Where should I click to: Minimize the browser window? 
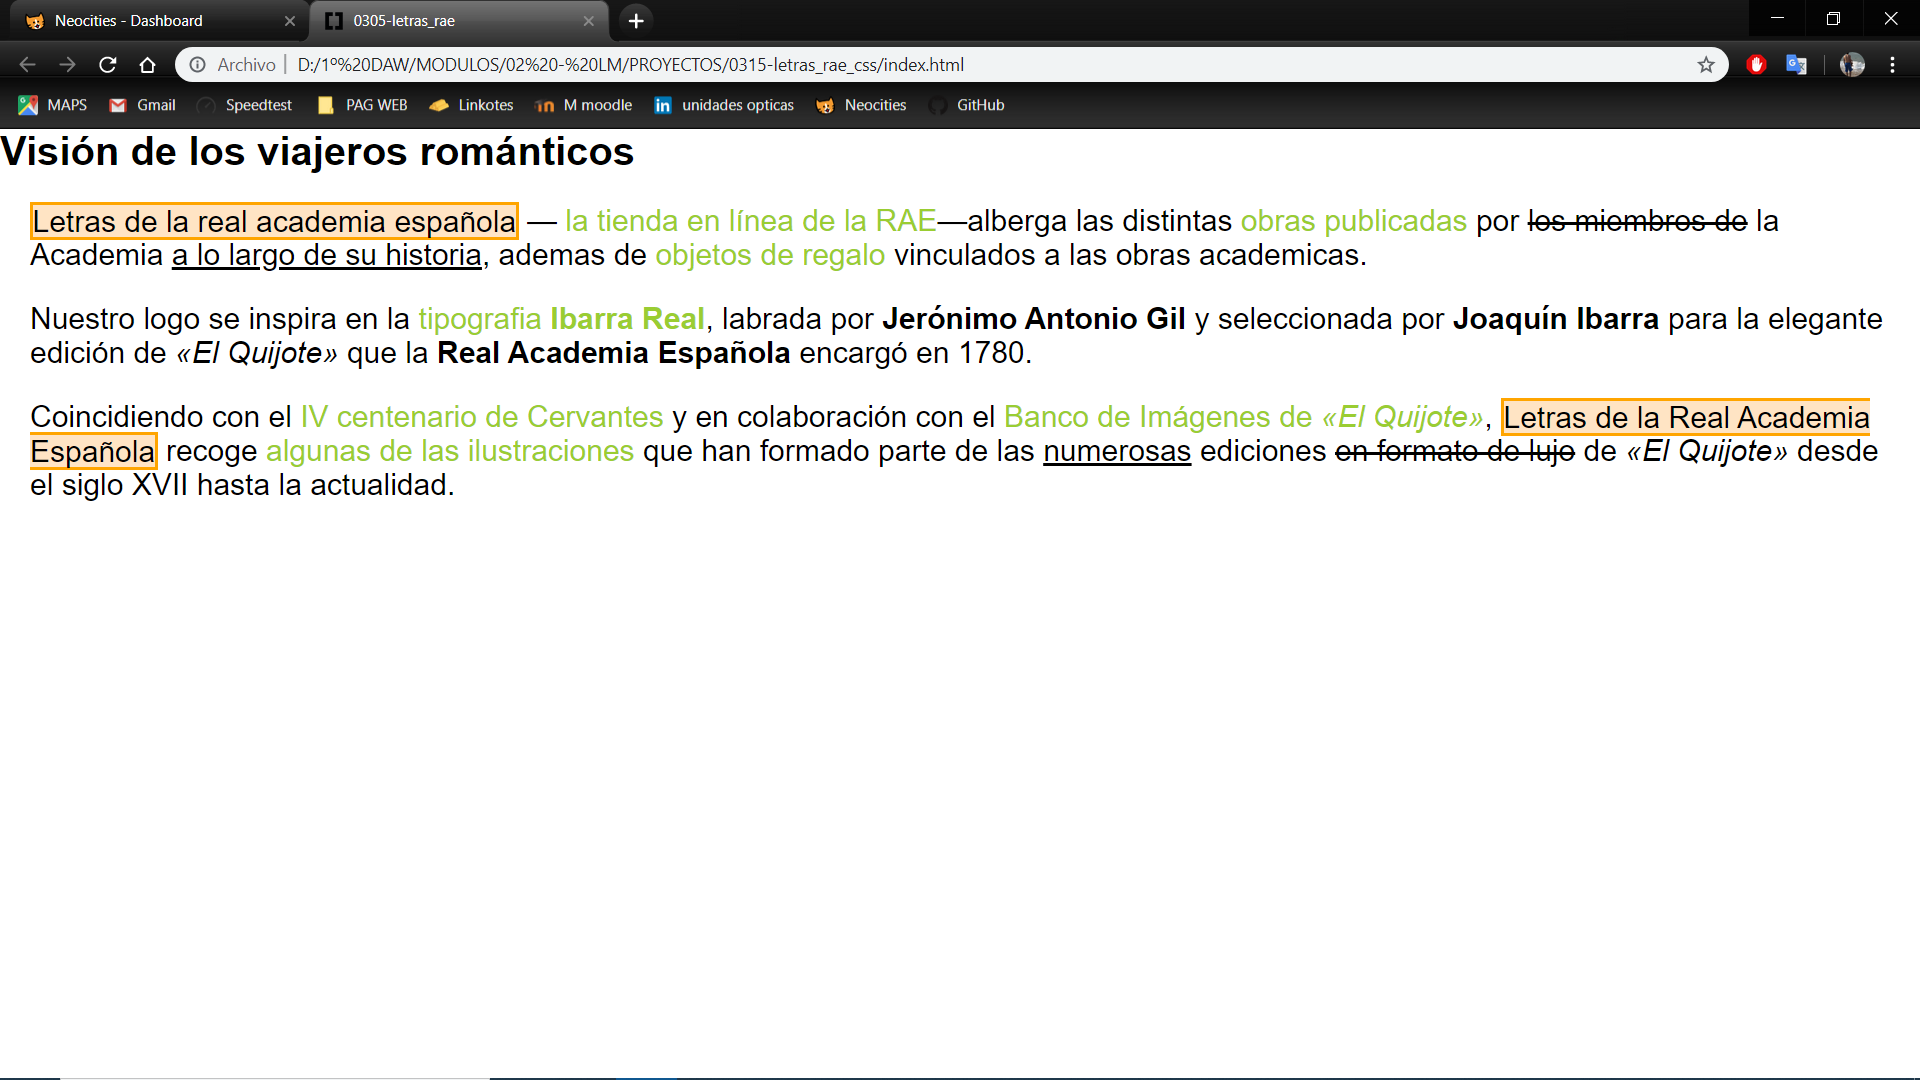pos(1777,19)
